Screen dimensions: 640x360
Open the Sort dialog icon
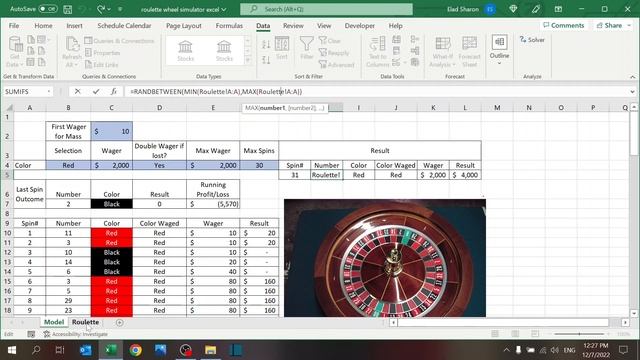pyautogui.click(x=282, y=48)
